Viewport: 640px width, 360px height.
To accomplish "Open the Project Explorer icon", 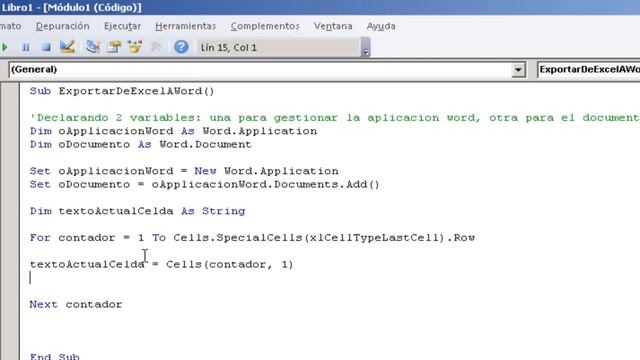I will [93, 47].
